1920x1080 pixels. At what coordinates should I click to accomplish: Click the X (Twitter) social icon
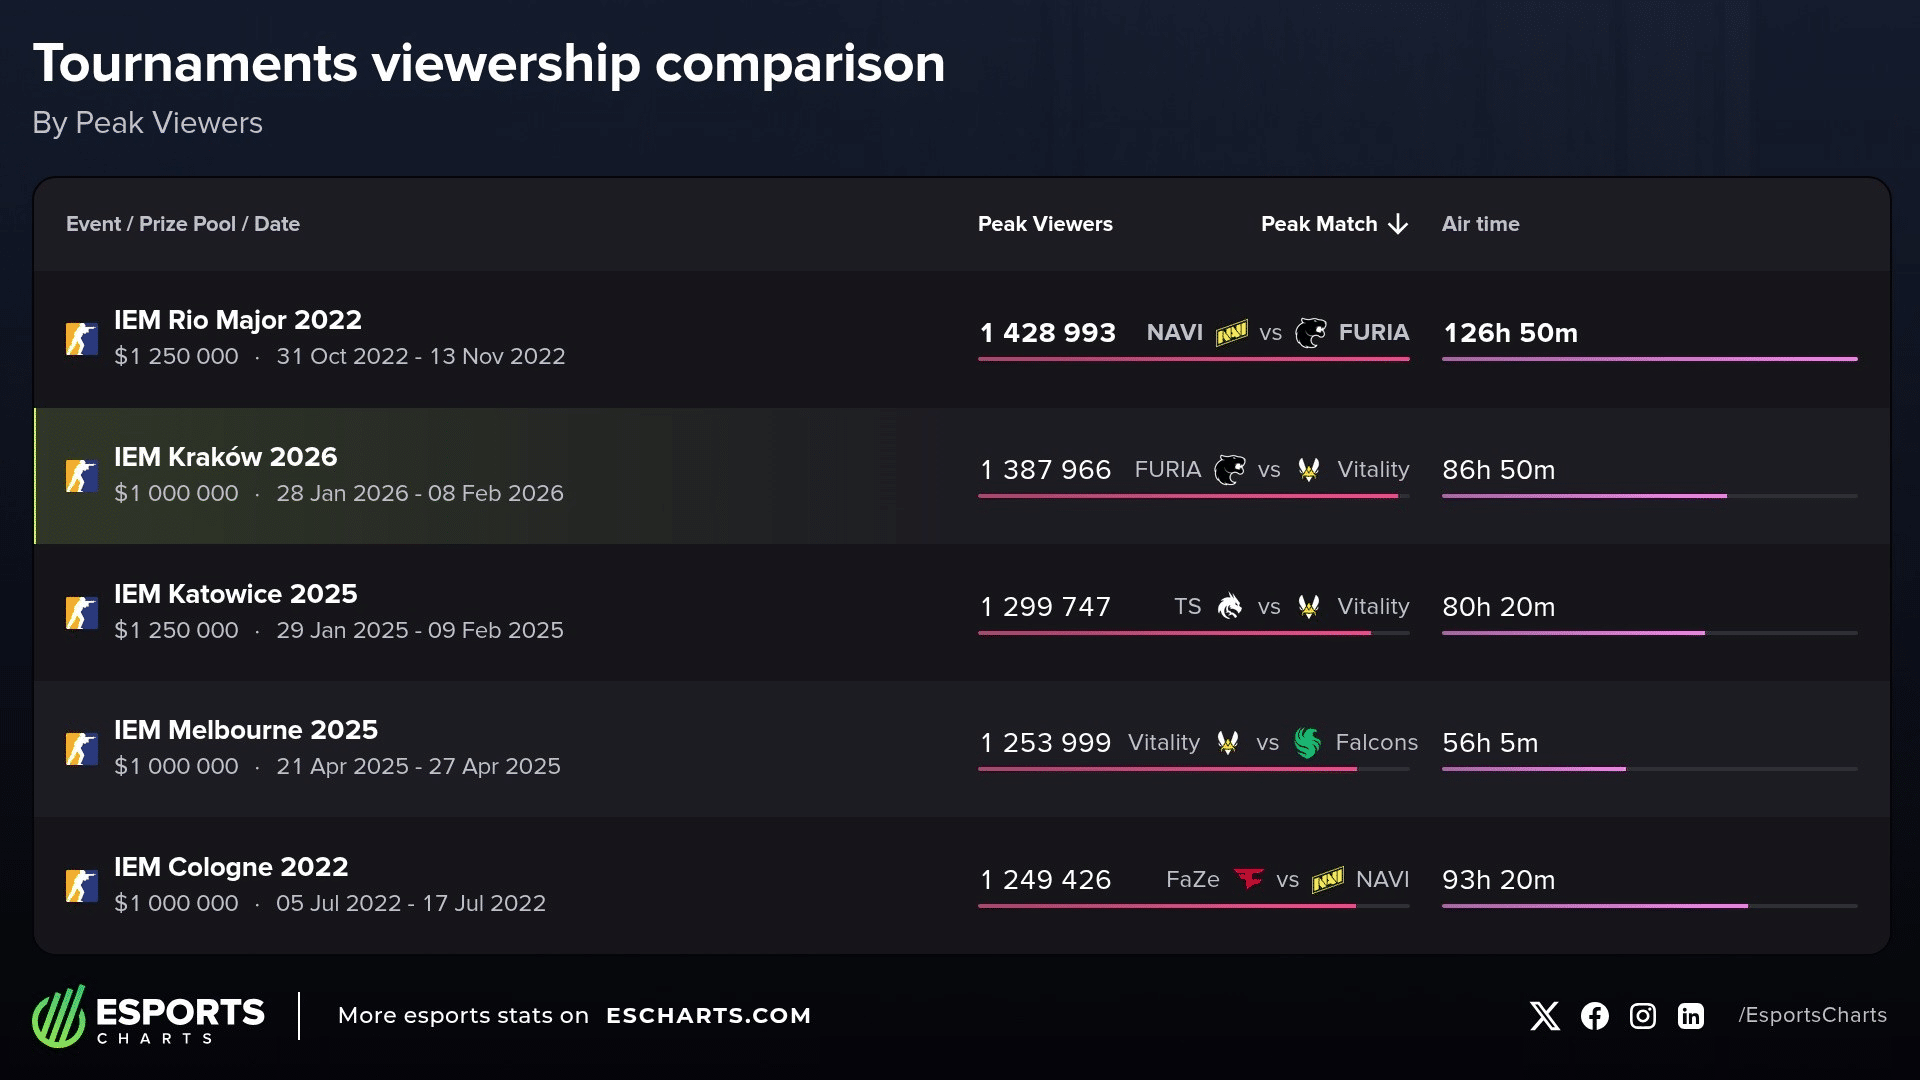pyautogui.click(x=1544, y=1016)
